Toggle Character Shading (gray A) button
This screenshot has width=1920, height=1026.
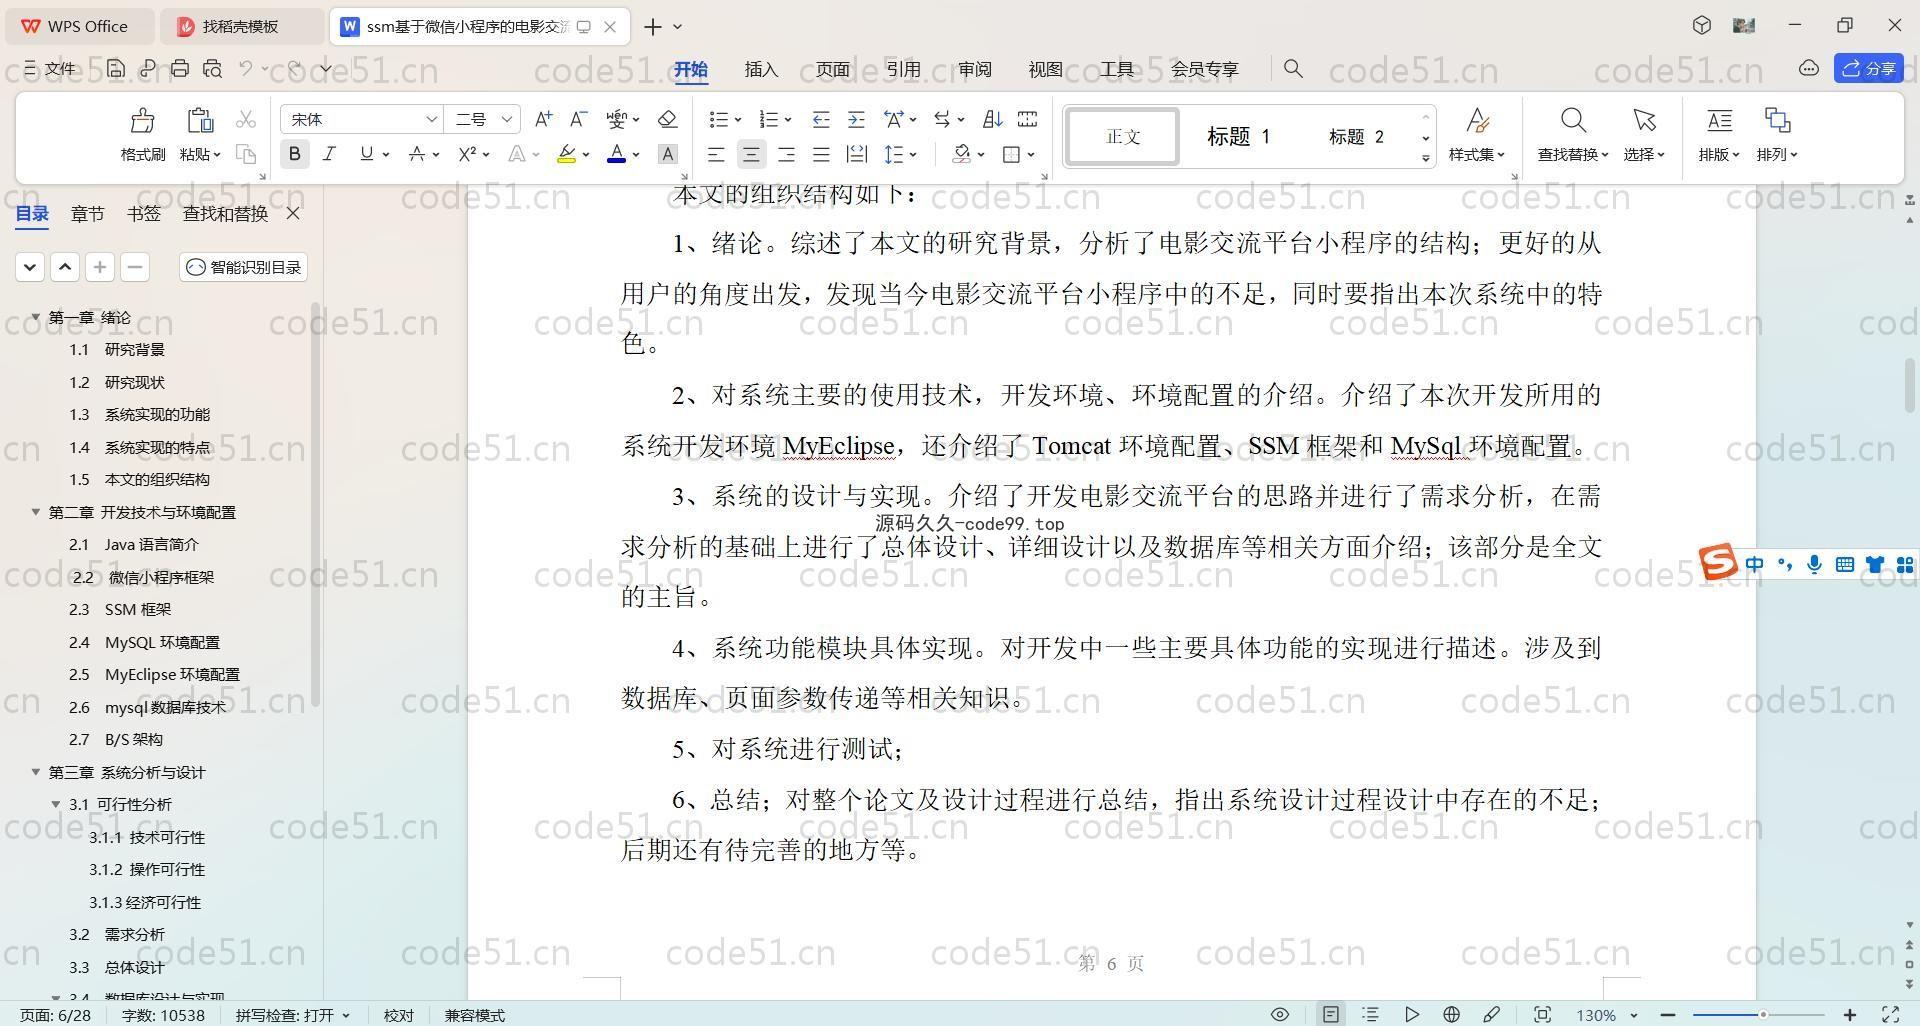(667, 154)
